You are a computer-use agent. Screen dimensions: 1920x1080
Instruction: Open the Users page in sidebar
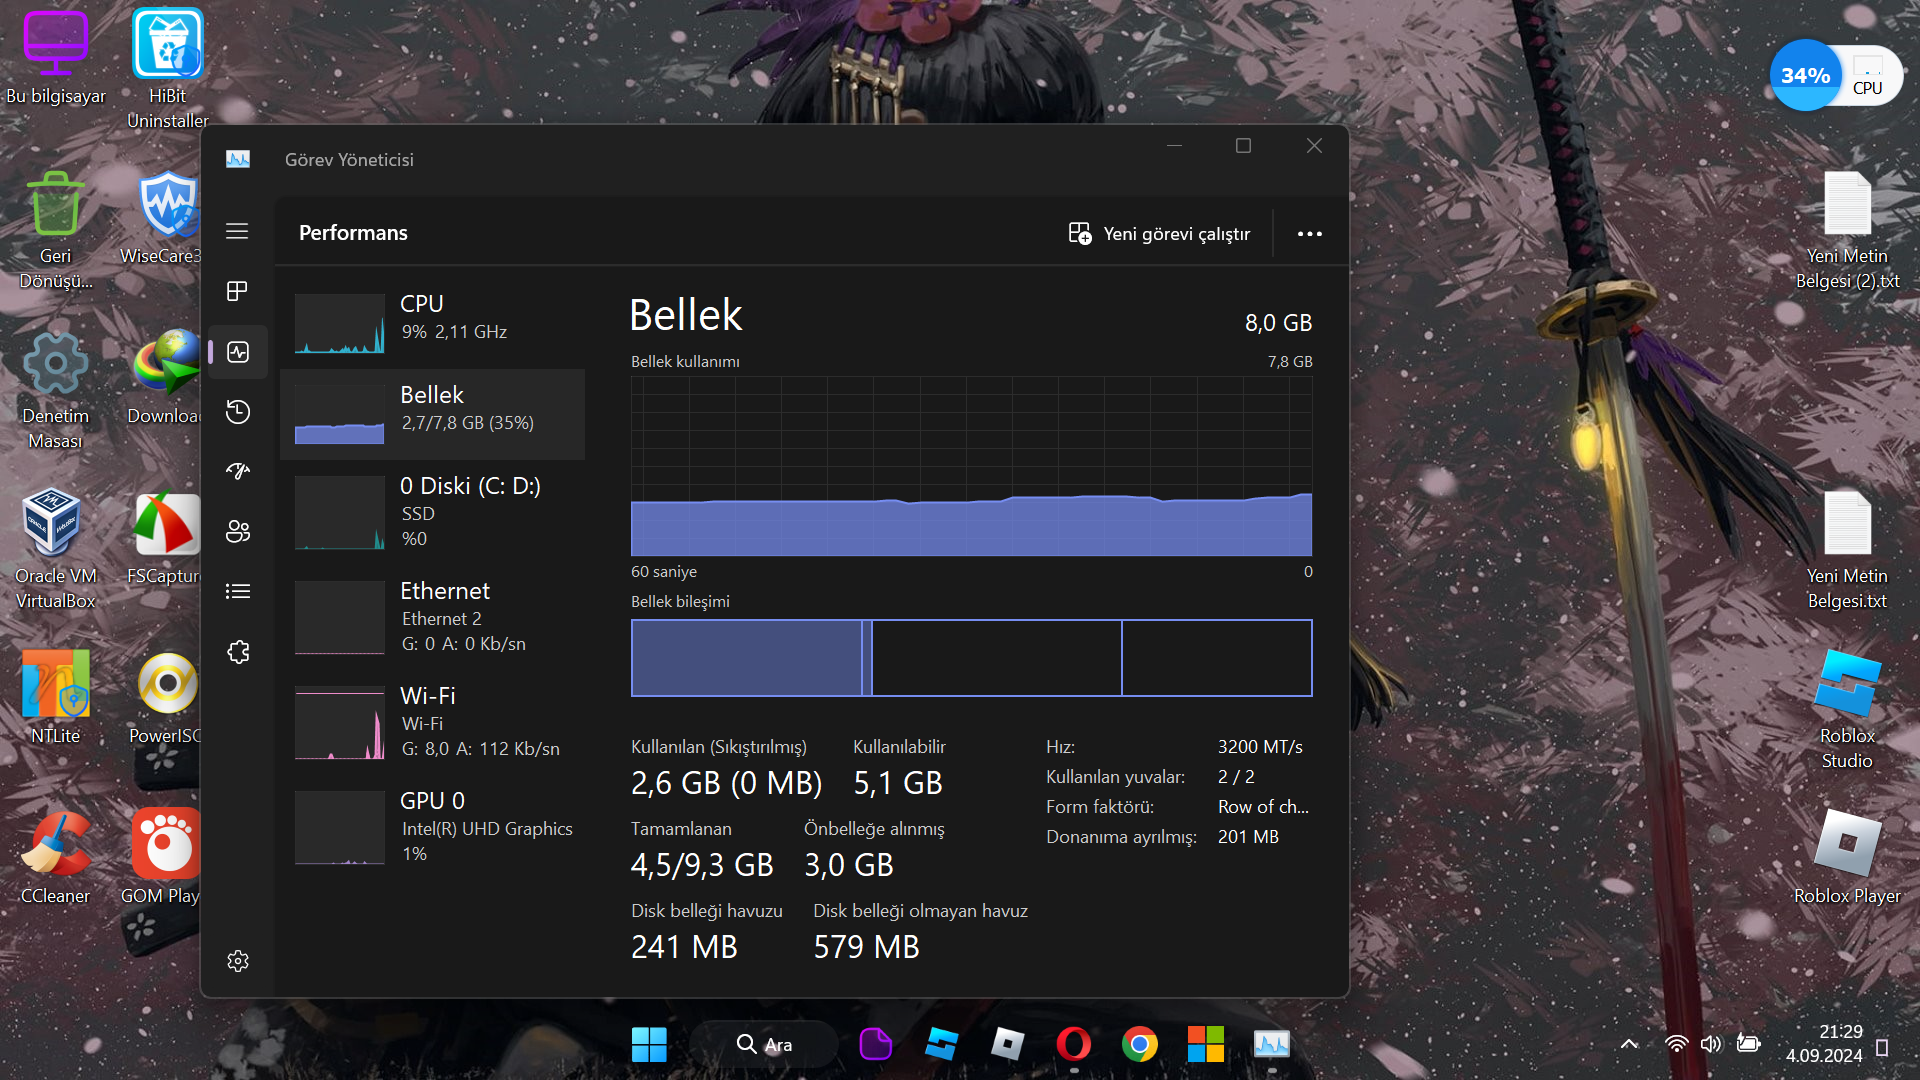click(x=238, y=531)
